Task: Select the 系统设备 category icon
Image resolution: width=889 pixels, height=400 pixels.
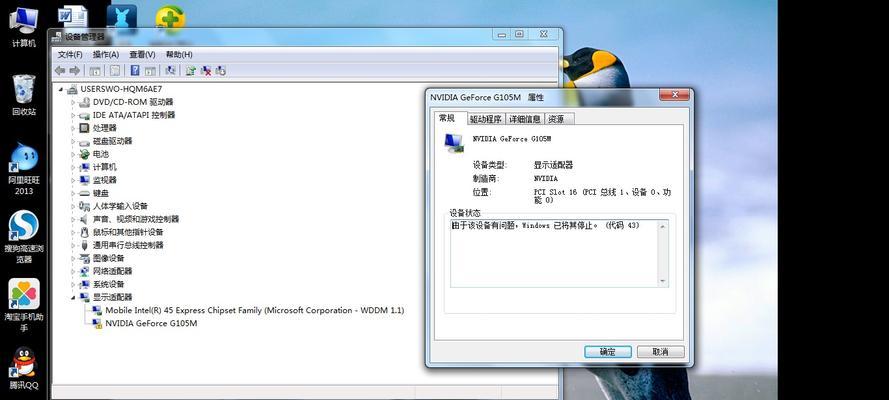Action: click(84, 284)
